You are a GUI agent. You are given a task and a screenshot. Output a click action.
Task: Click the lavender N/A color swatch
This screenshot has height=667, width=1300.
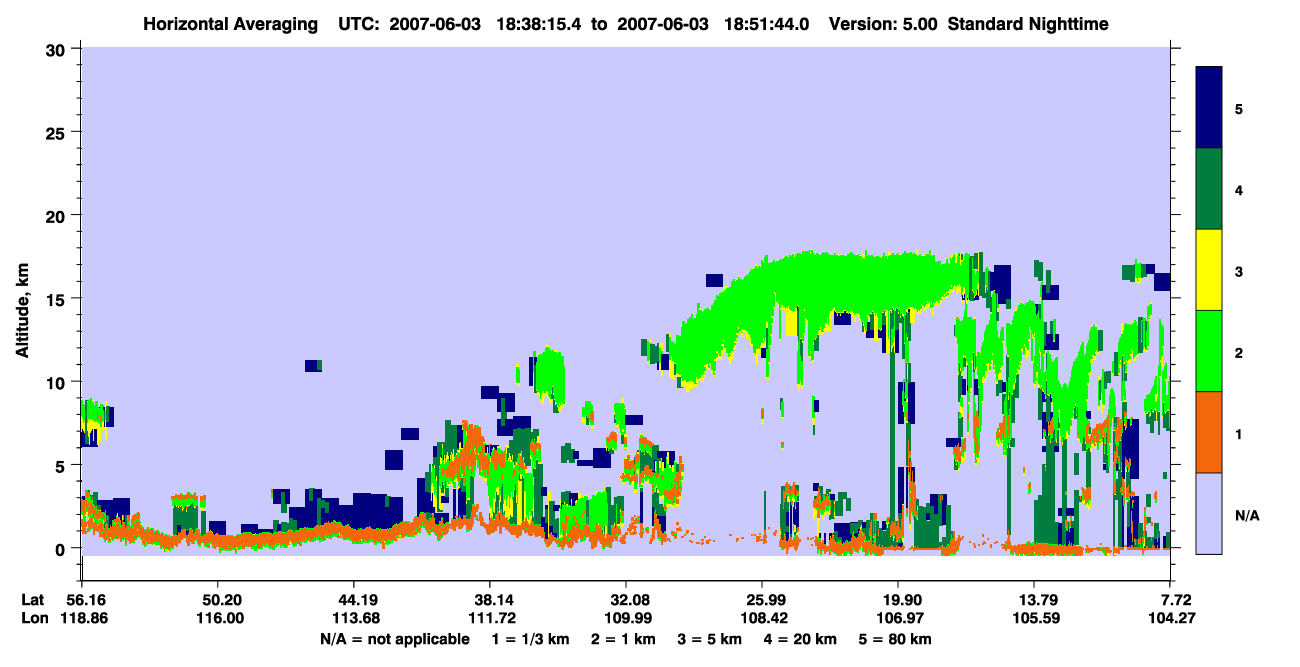pos(1209,512)
